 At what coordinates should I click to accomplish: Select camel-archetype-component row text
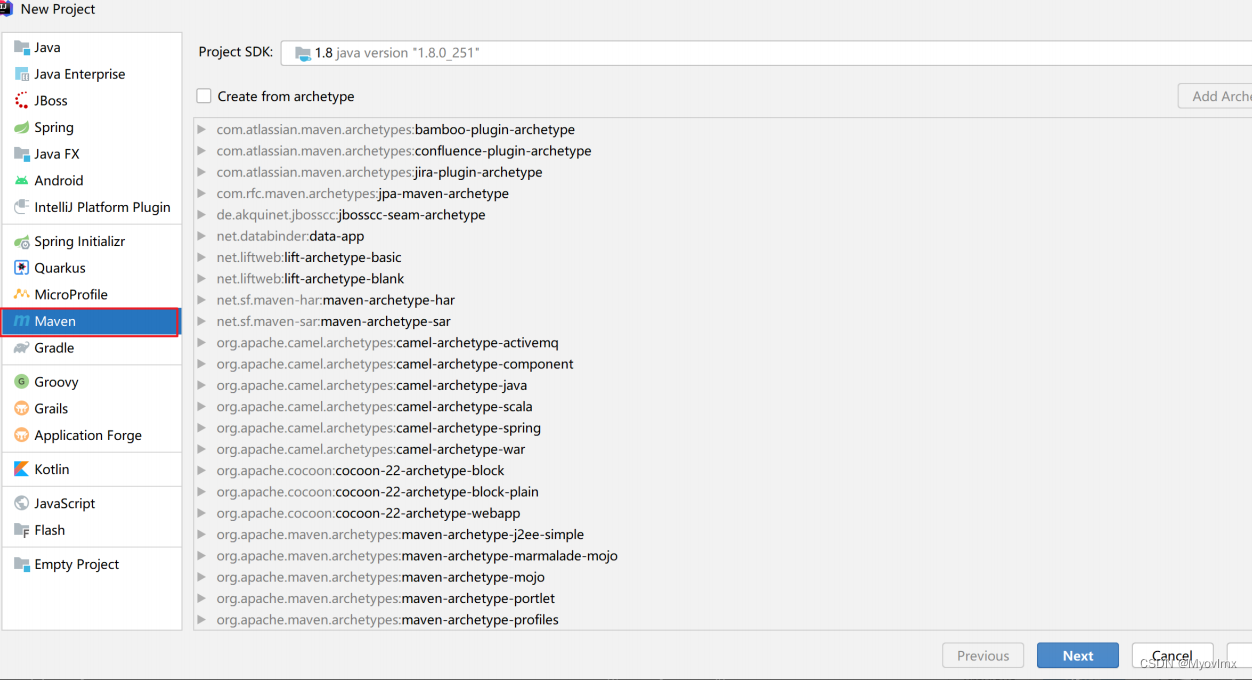pyautogui.click(x=395, y=364)
